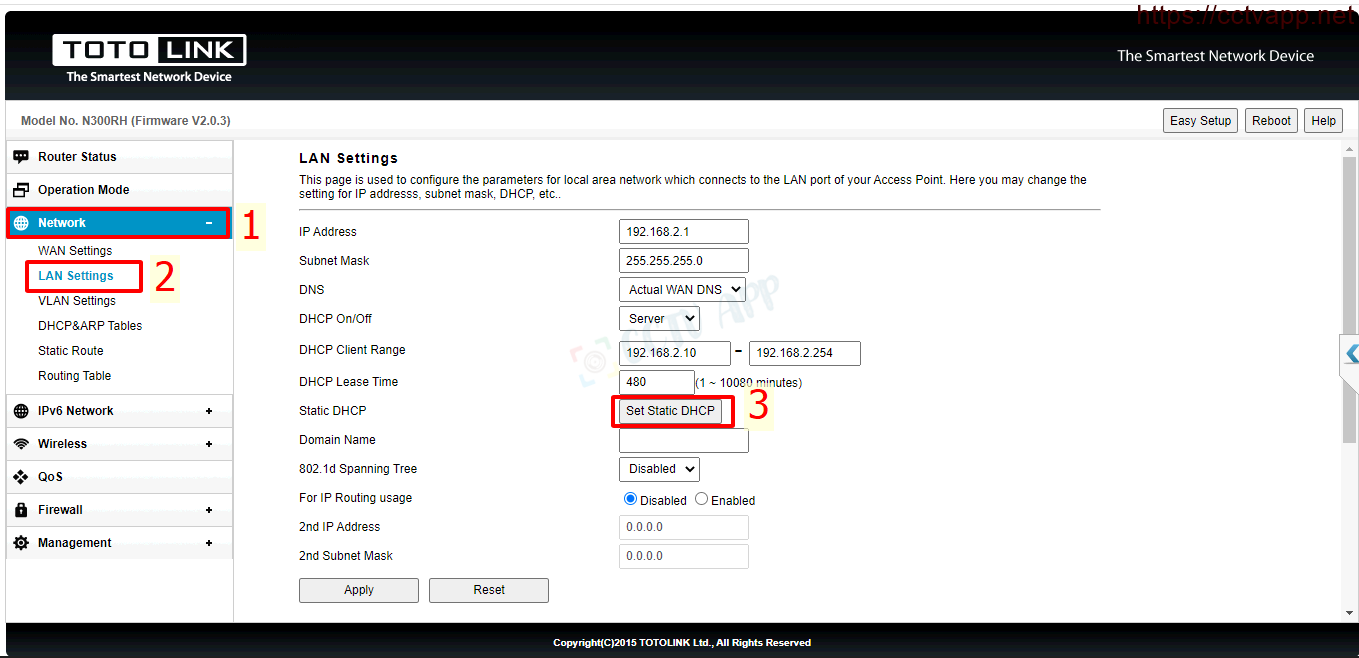Expand the Wireless menu section
This screenshot has width=1359, height=658.
click(209, 444)
